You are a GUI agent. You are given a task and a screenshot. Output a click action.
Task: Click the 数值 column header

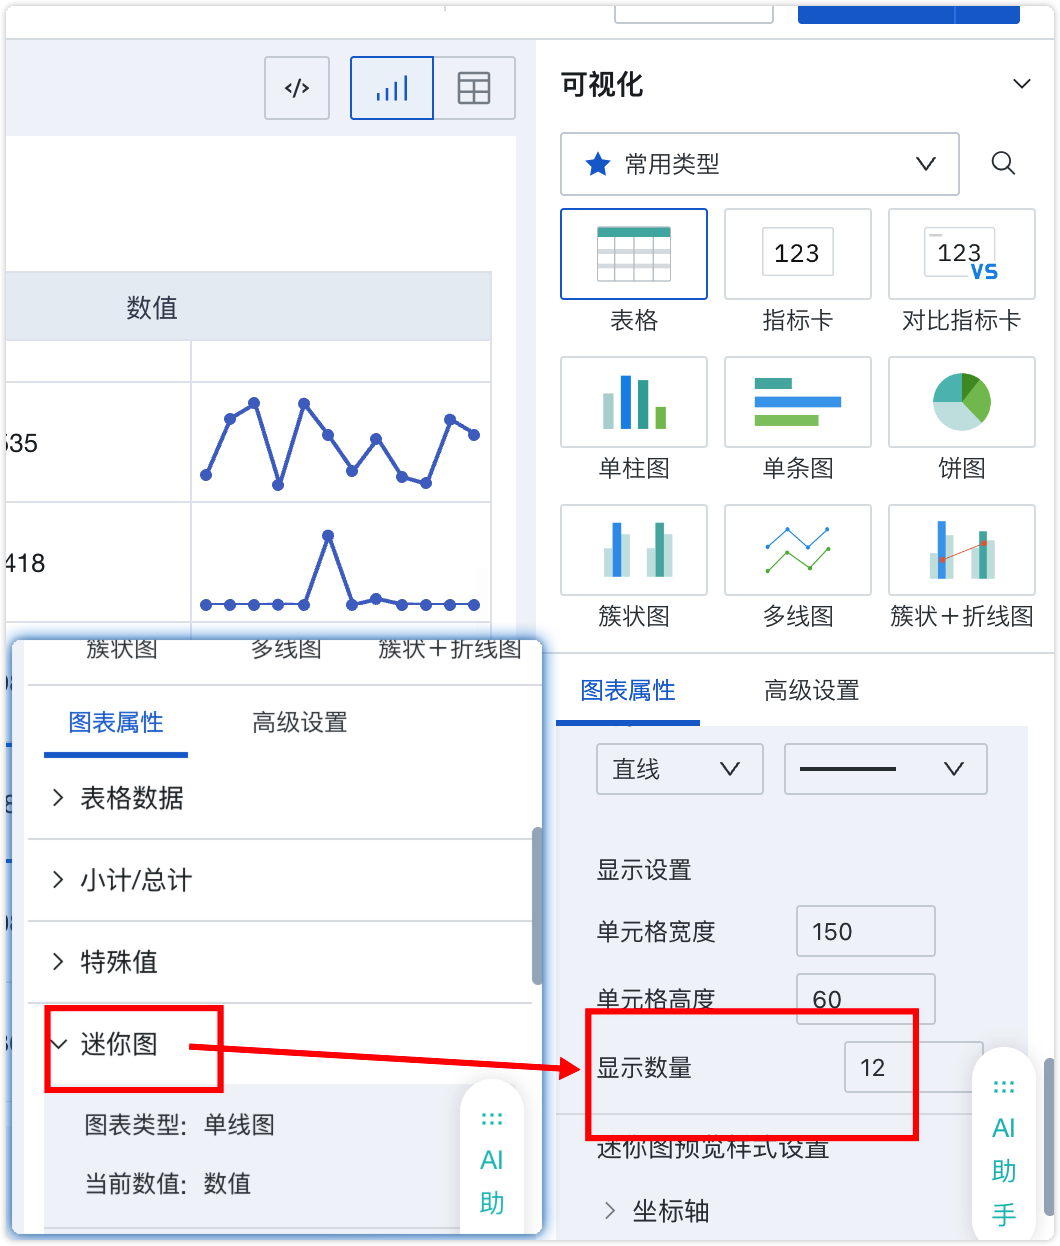click(x=152, y=307)
